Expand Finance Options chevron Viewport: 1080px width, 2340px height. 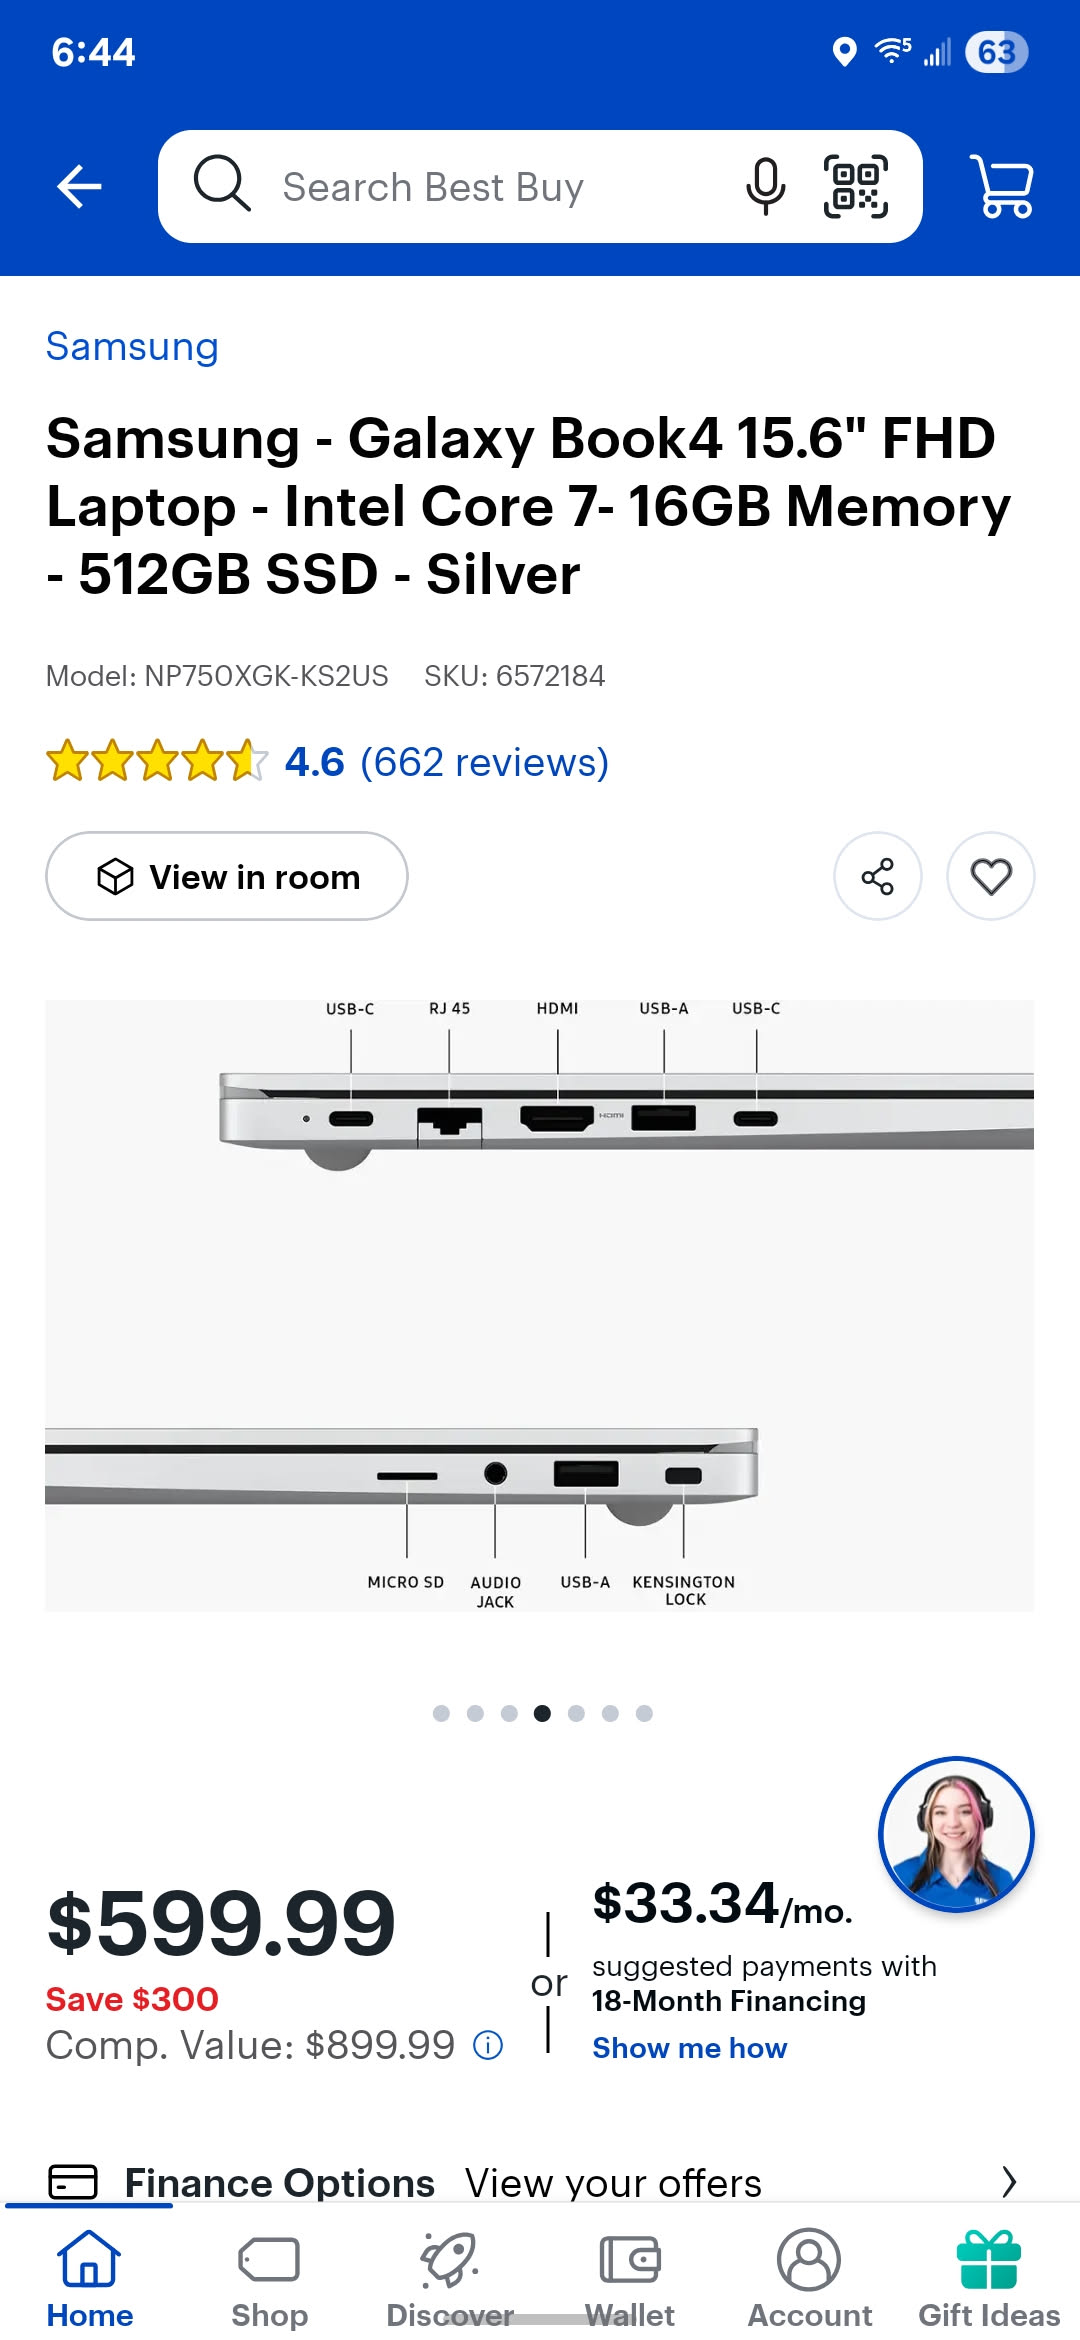[1009, 2182]
